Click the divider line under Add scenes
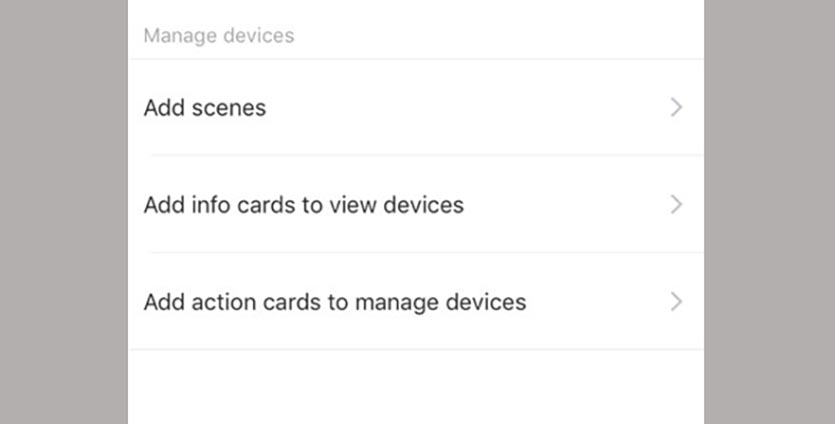Image resolution: width=835 pixels, height=424 pixels. pyautogui.click(x=415, y=155)
